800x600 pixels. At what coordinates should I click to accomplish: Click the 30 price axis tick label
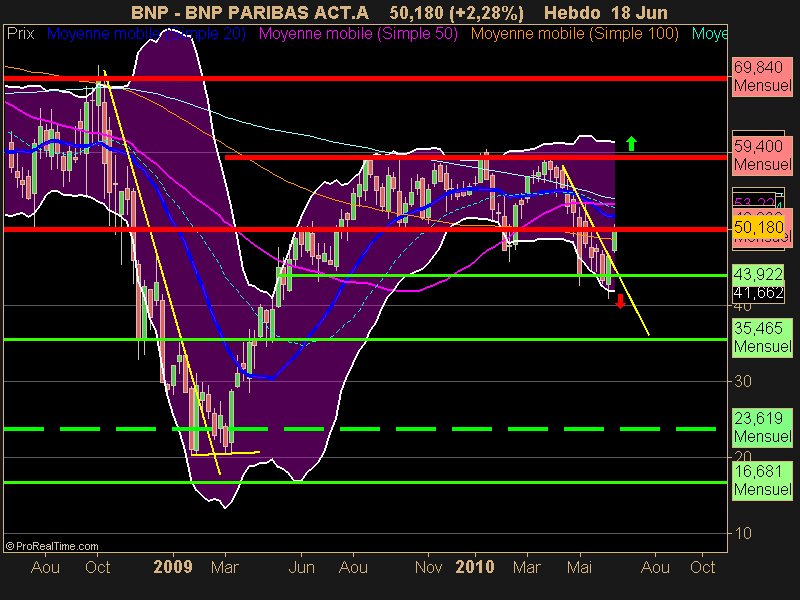[x=743, y=381]
